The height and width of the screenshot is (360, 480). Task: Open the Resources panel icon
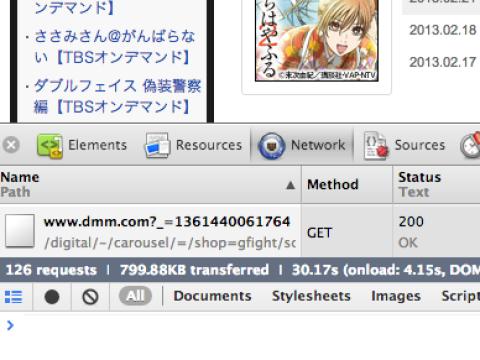coord(157,146)
